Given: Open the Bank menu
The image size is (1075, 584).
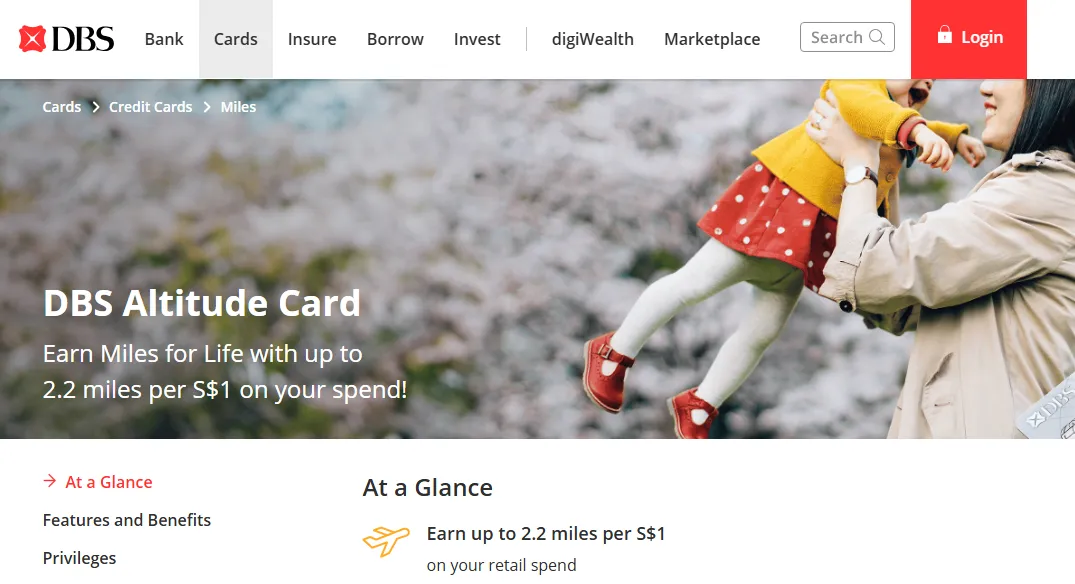Looking at the screenshot, I should coord(164,39).
